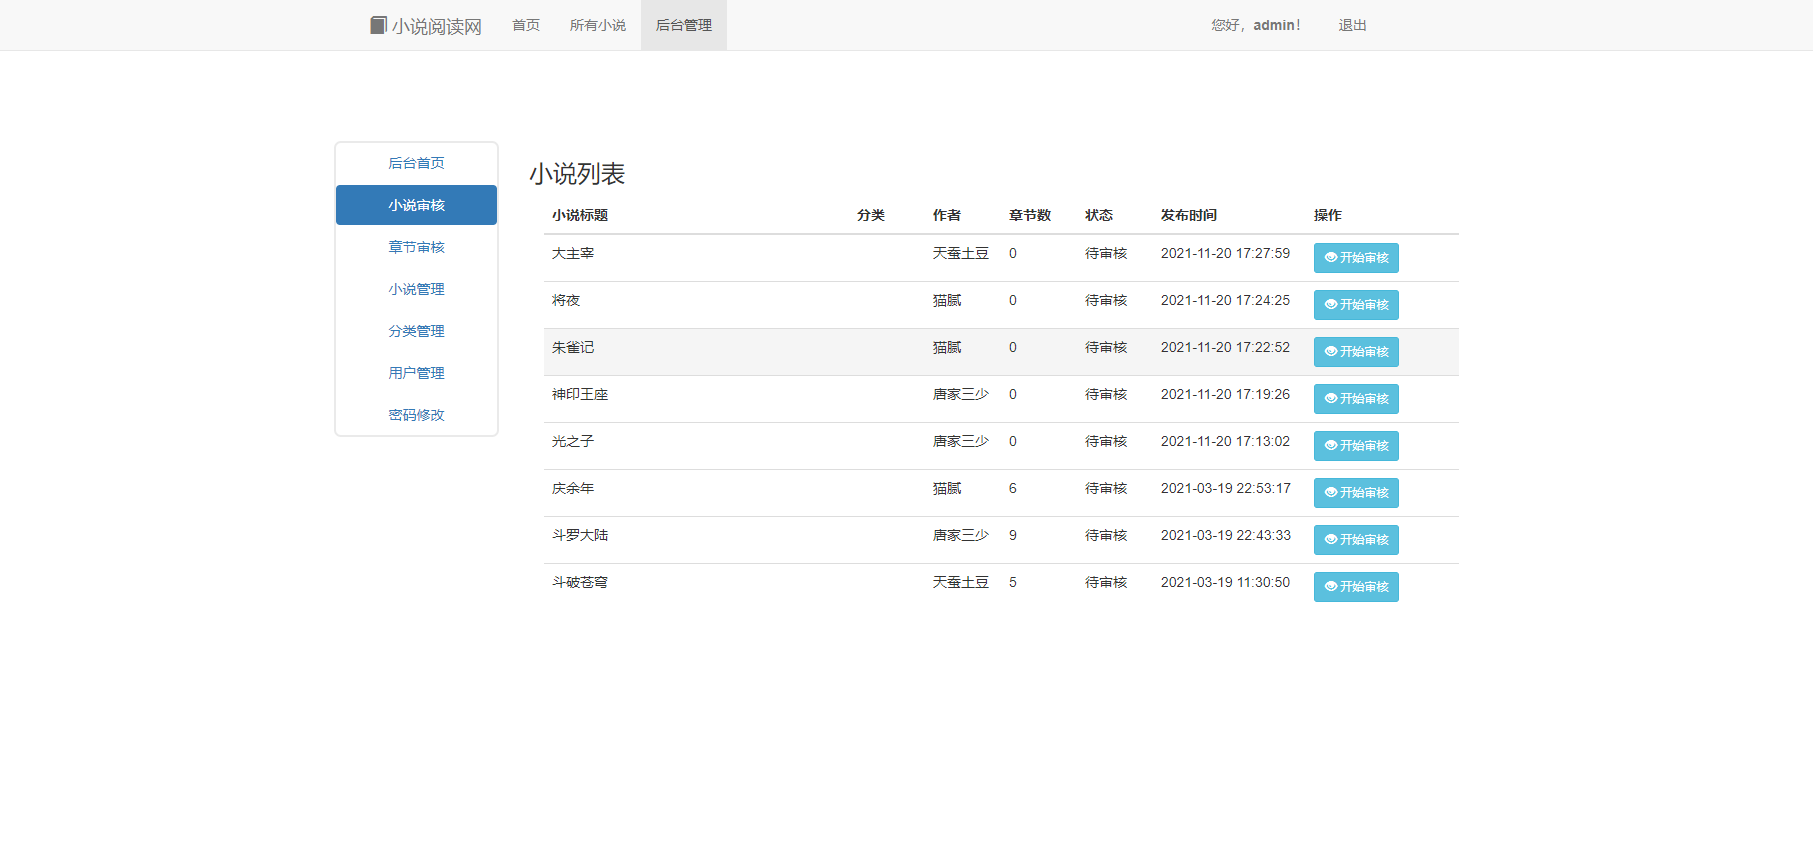
Task: Click chapter count 6 in 庆余年 row
Action: point(1013,489)
